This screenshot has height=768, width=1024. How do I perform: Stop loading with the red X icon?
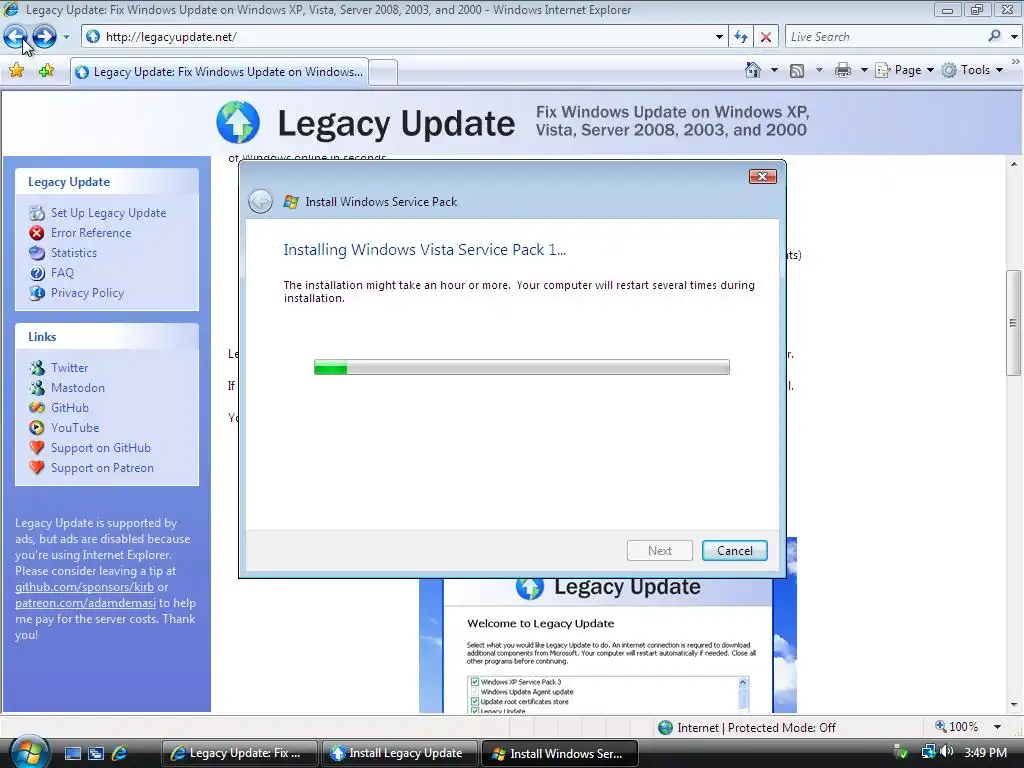click(765, 37)
